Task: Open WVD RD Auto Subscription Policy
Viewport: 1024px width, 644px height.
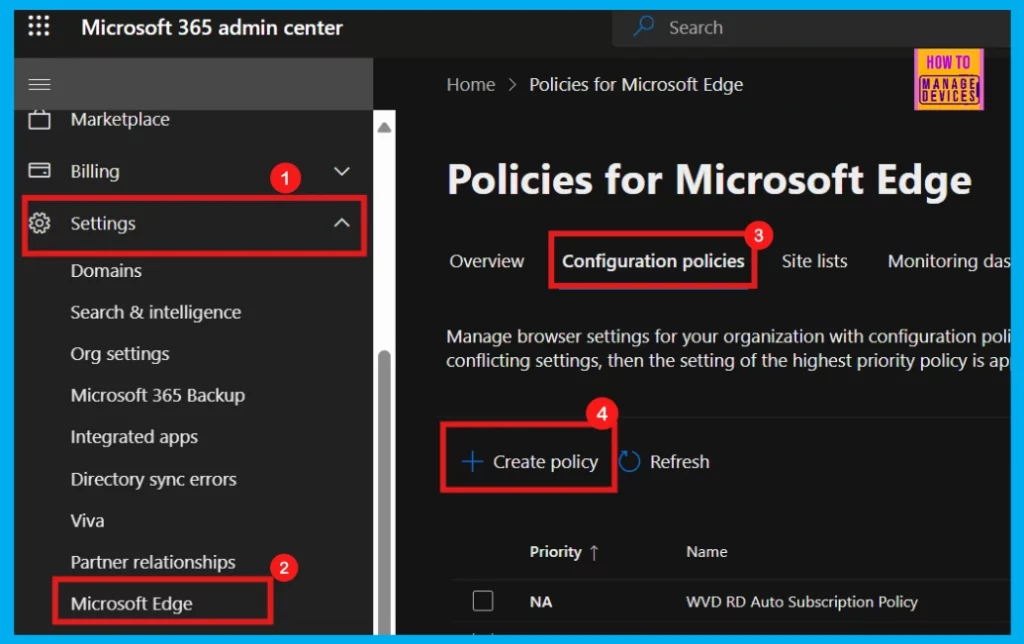Action: [x=801, y=602]
